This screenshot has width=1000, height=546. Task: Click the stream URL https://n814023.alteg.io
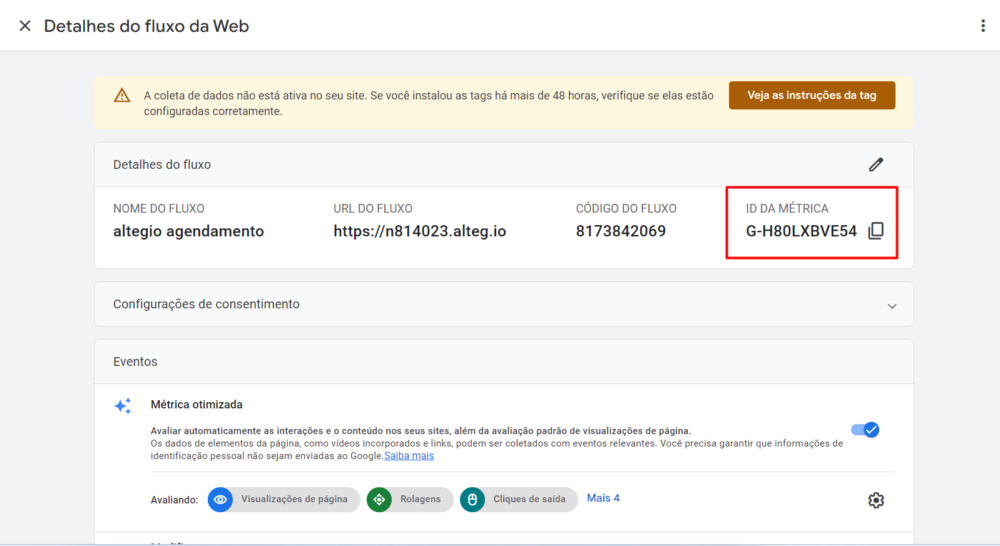pyautogui.click(x=419, y=231)
